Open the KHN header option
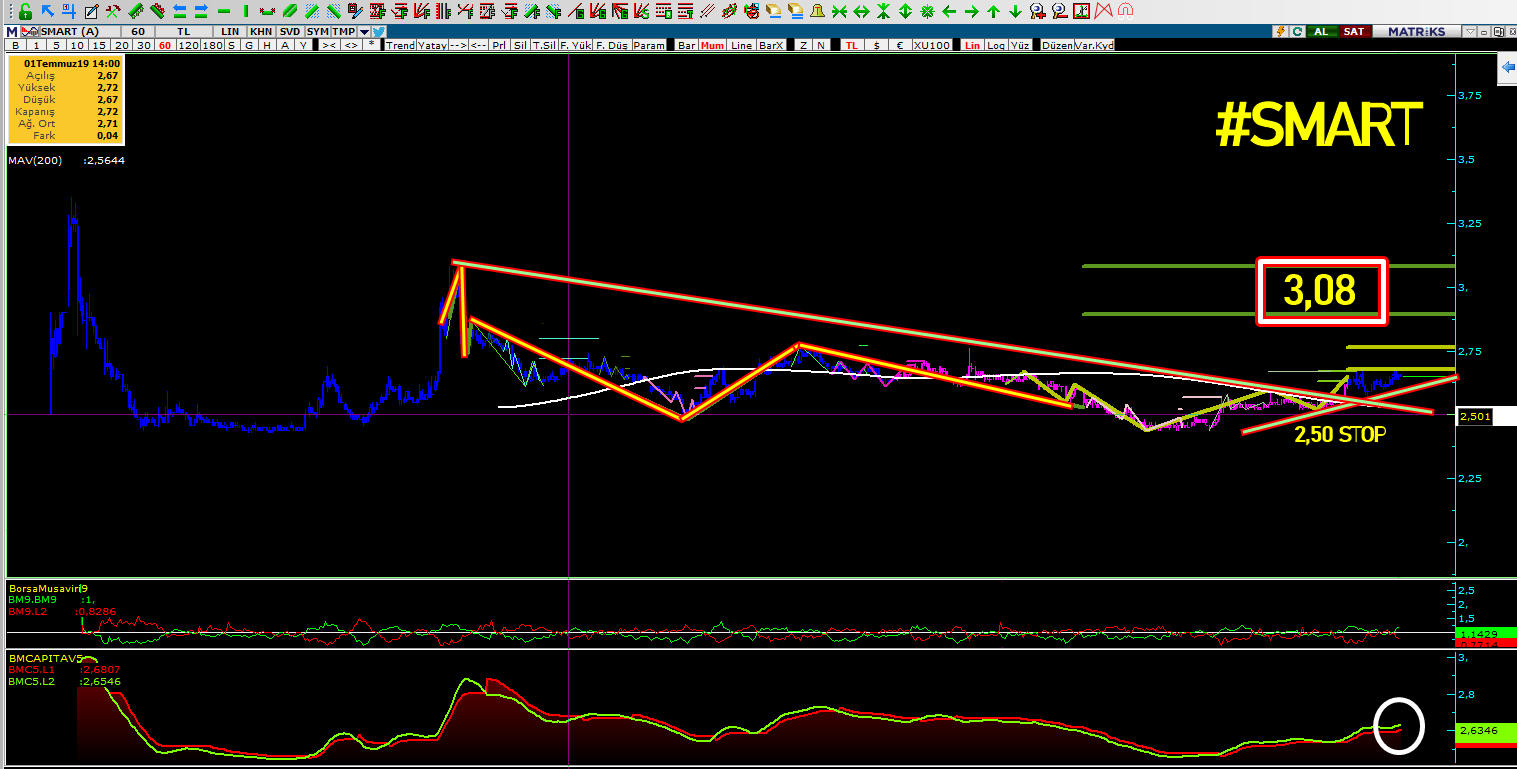 tap(260, 32)
